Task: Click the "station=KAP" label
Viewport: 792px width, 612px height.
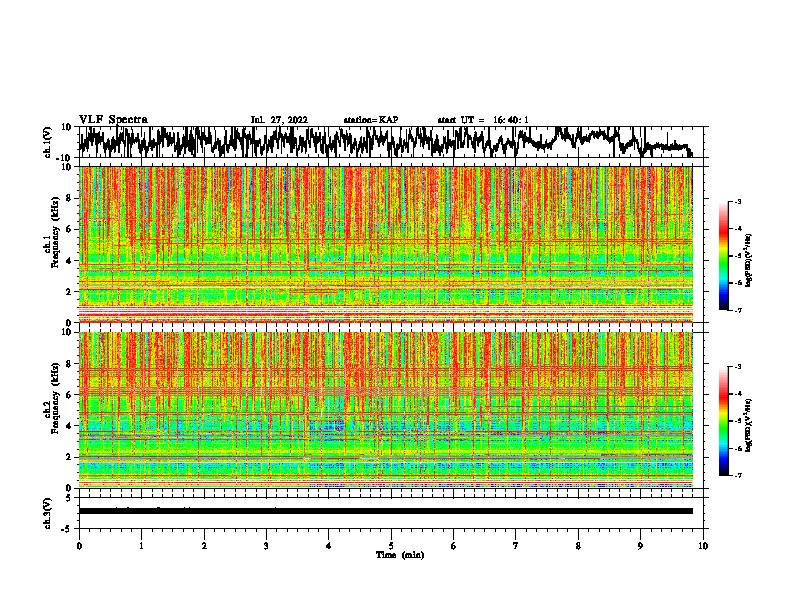Action: pos(371,120)
